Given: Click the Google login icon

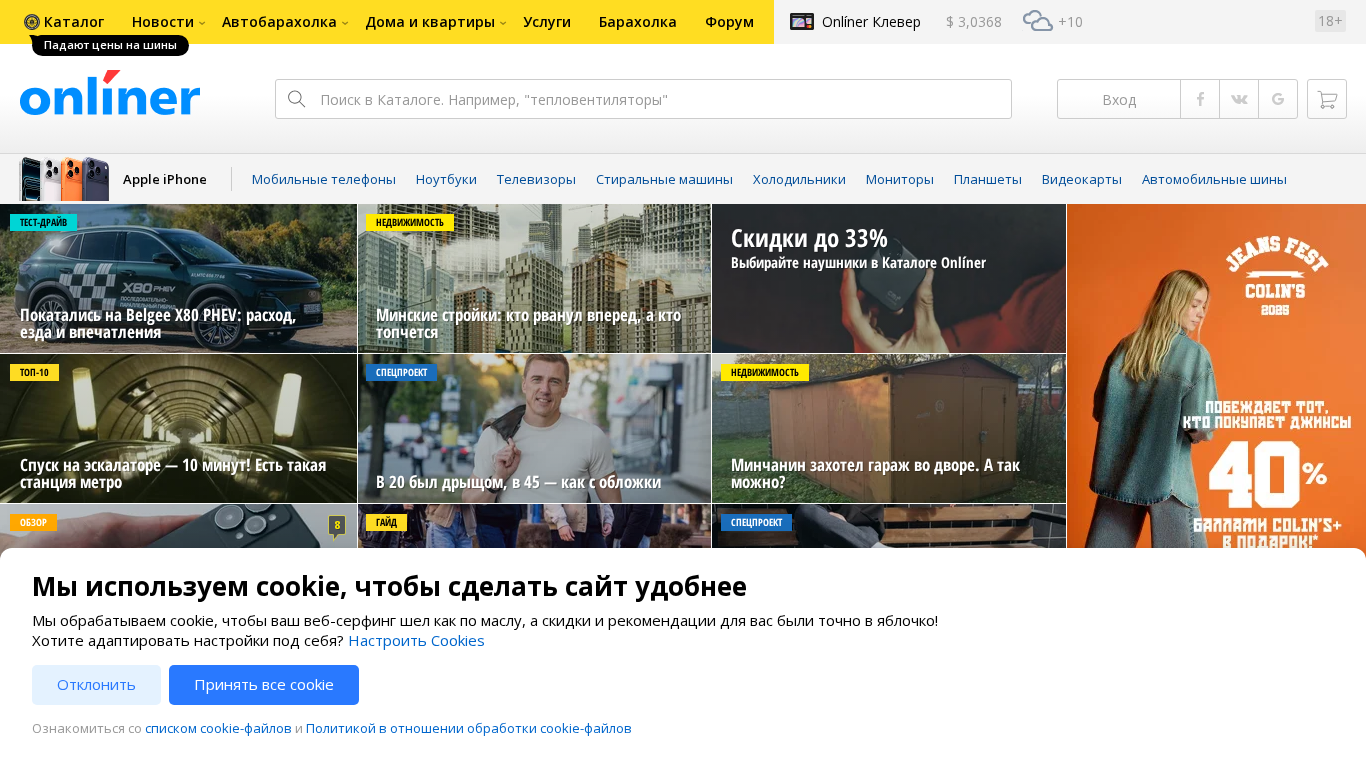Looking at the screenshot, I should point(1278,99).
